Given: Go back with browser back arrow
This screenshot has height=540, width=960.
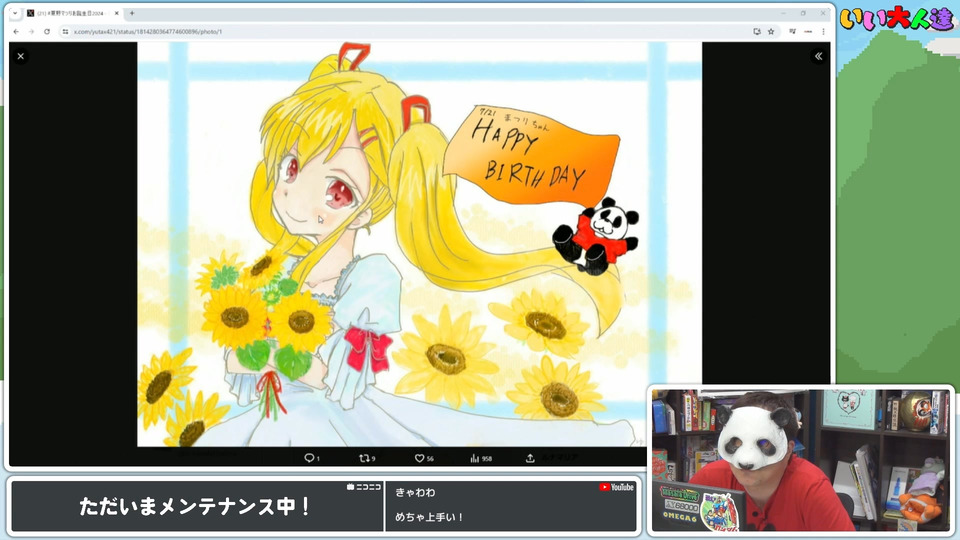Looking at the screenshot, I should (16, 31).
